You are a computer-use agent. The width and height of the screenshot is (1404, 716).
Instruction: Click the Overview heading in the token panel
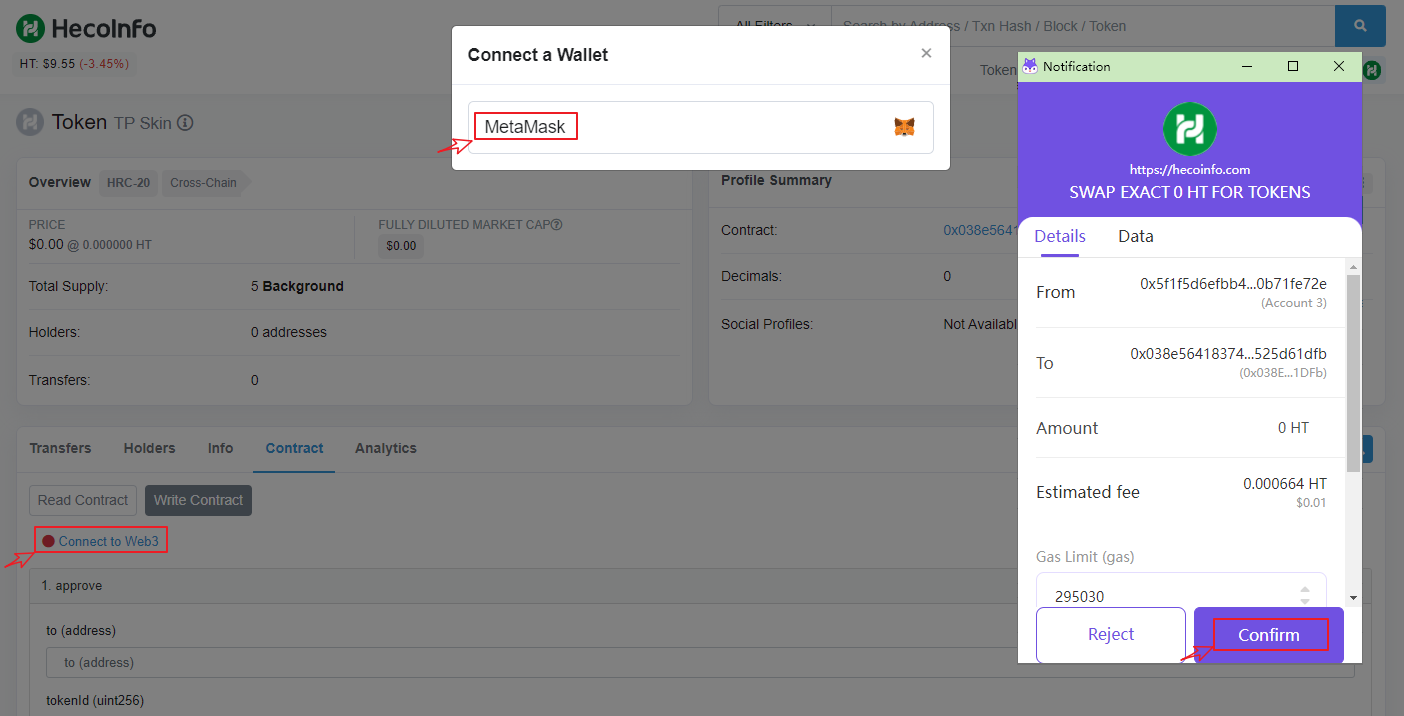tap(60, 182)
